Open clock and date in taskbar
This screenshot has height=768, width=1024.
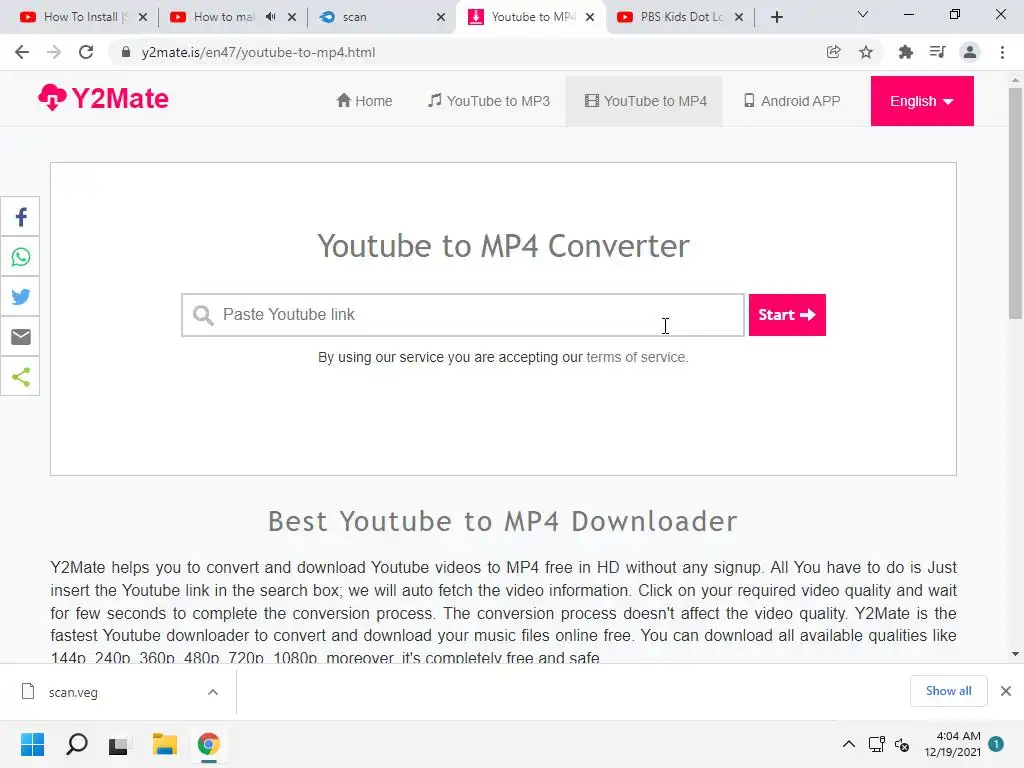[952, 744]
